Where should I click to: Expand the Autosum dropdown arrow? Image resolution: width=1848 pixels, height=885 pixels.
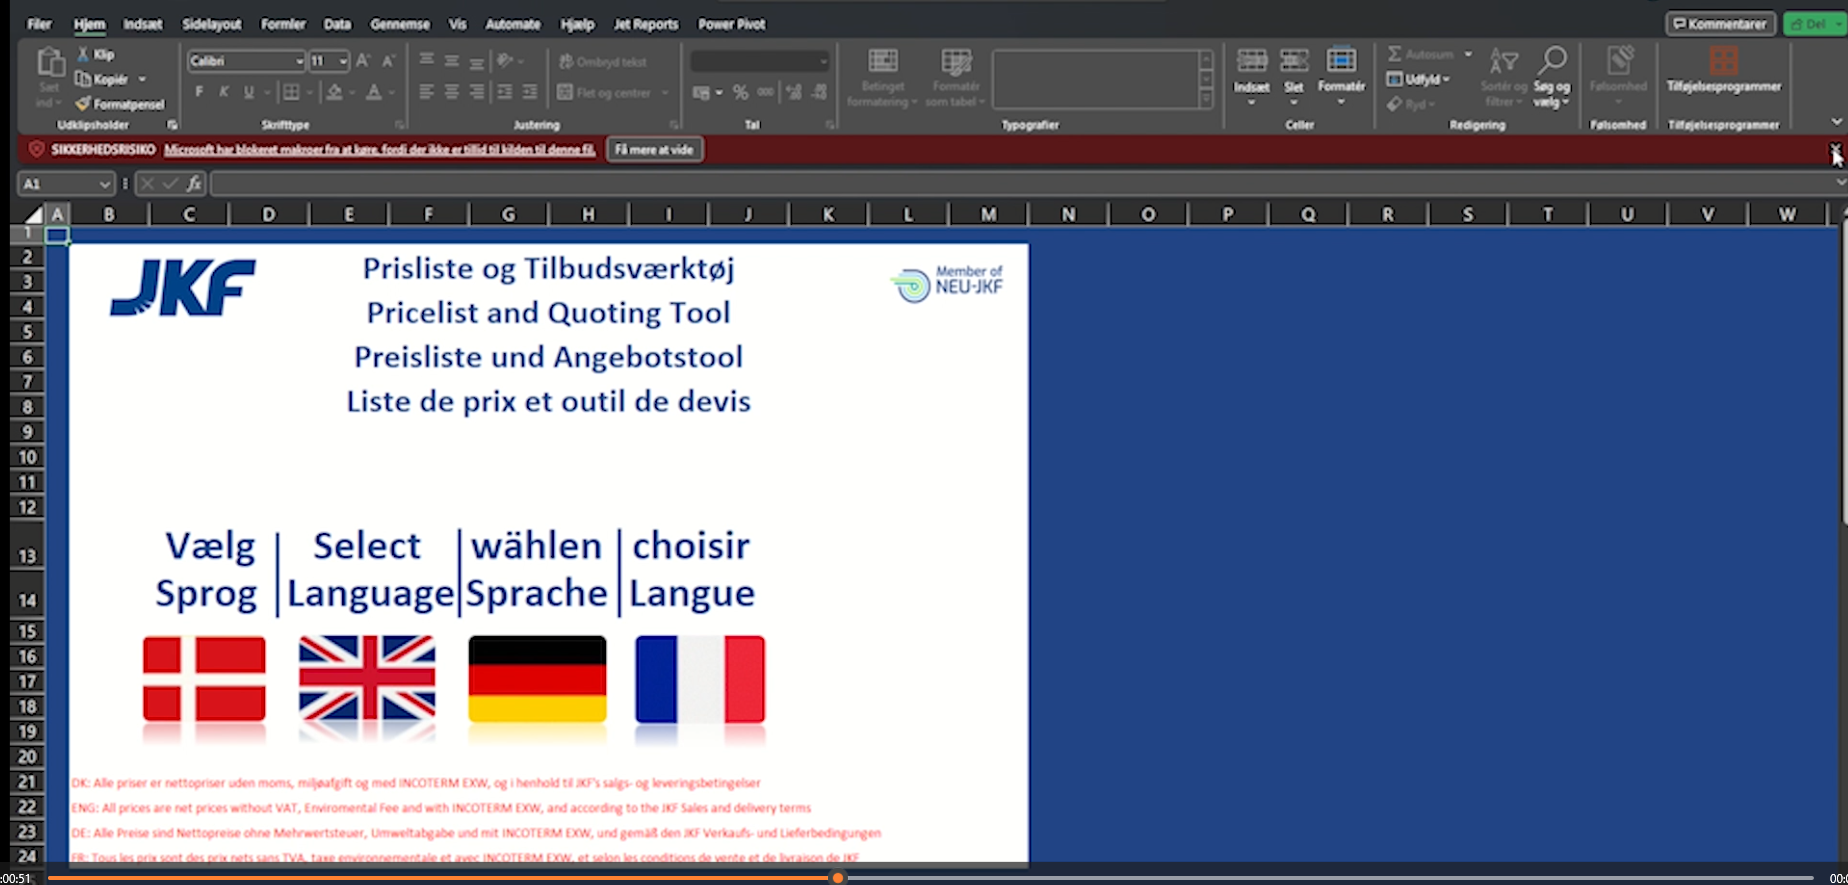pyautogui.click(x=1468, y=54)
